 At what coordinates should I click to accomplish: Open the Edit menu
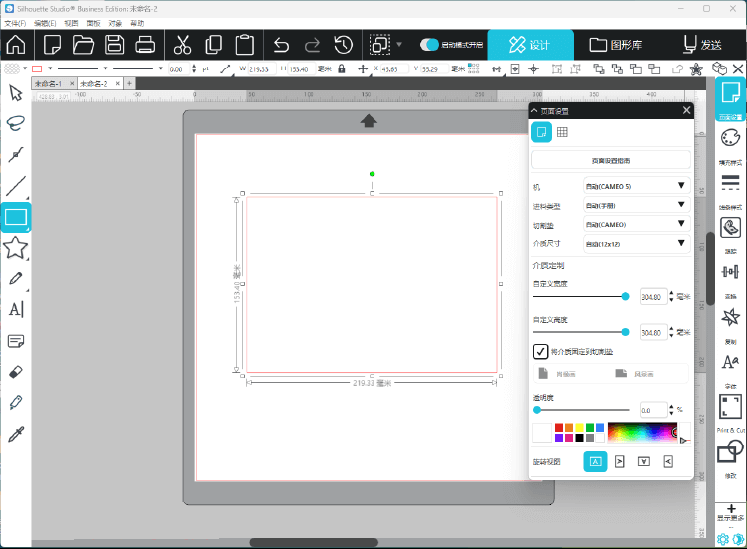pos(45,23)
